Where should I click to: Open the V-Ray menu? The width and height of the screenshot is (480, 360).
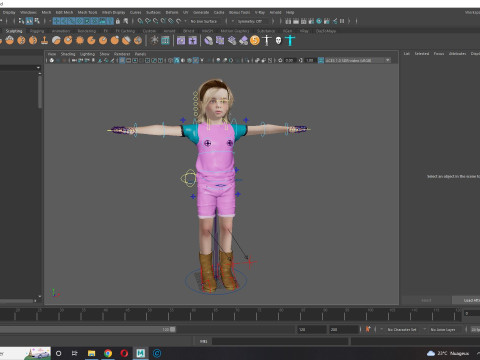260,12
